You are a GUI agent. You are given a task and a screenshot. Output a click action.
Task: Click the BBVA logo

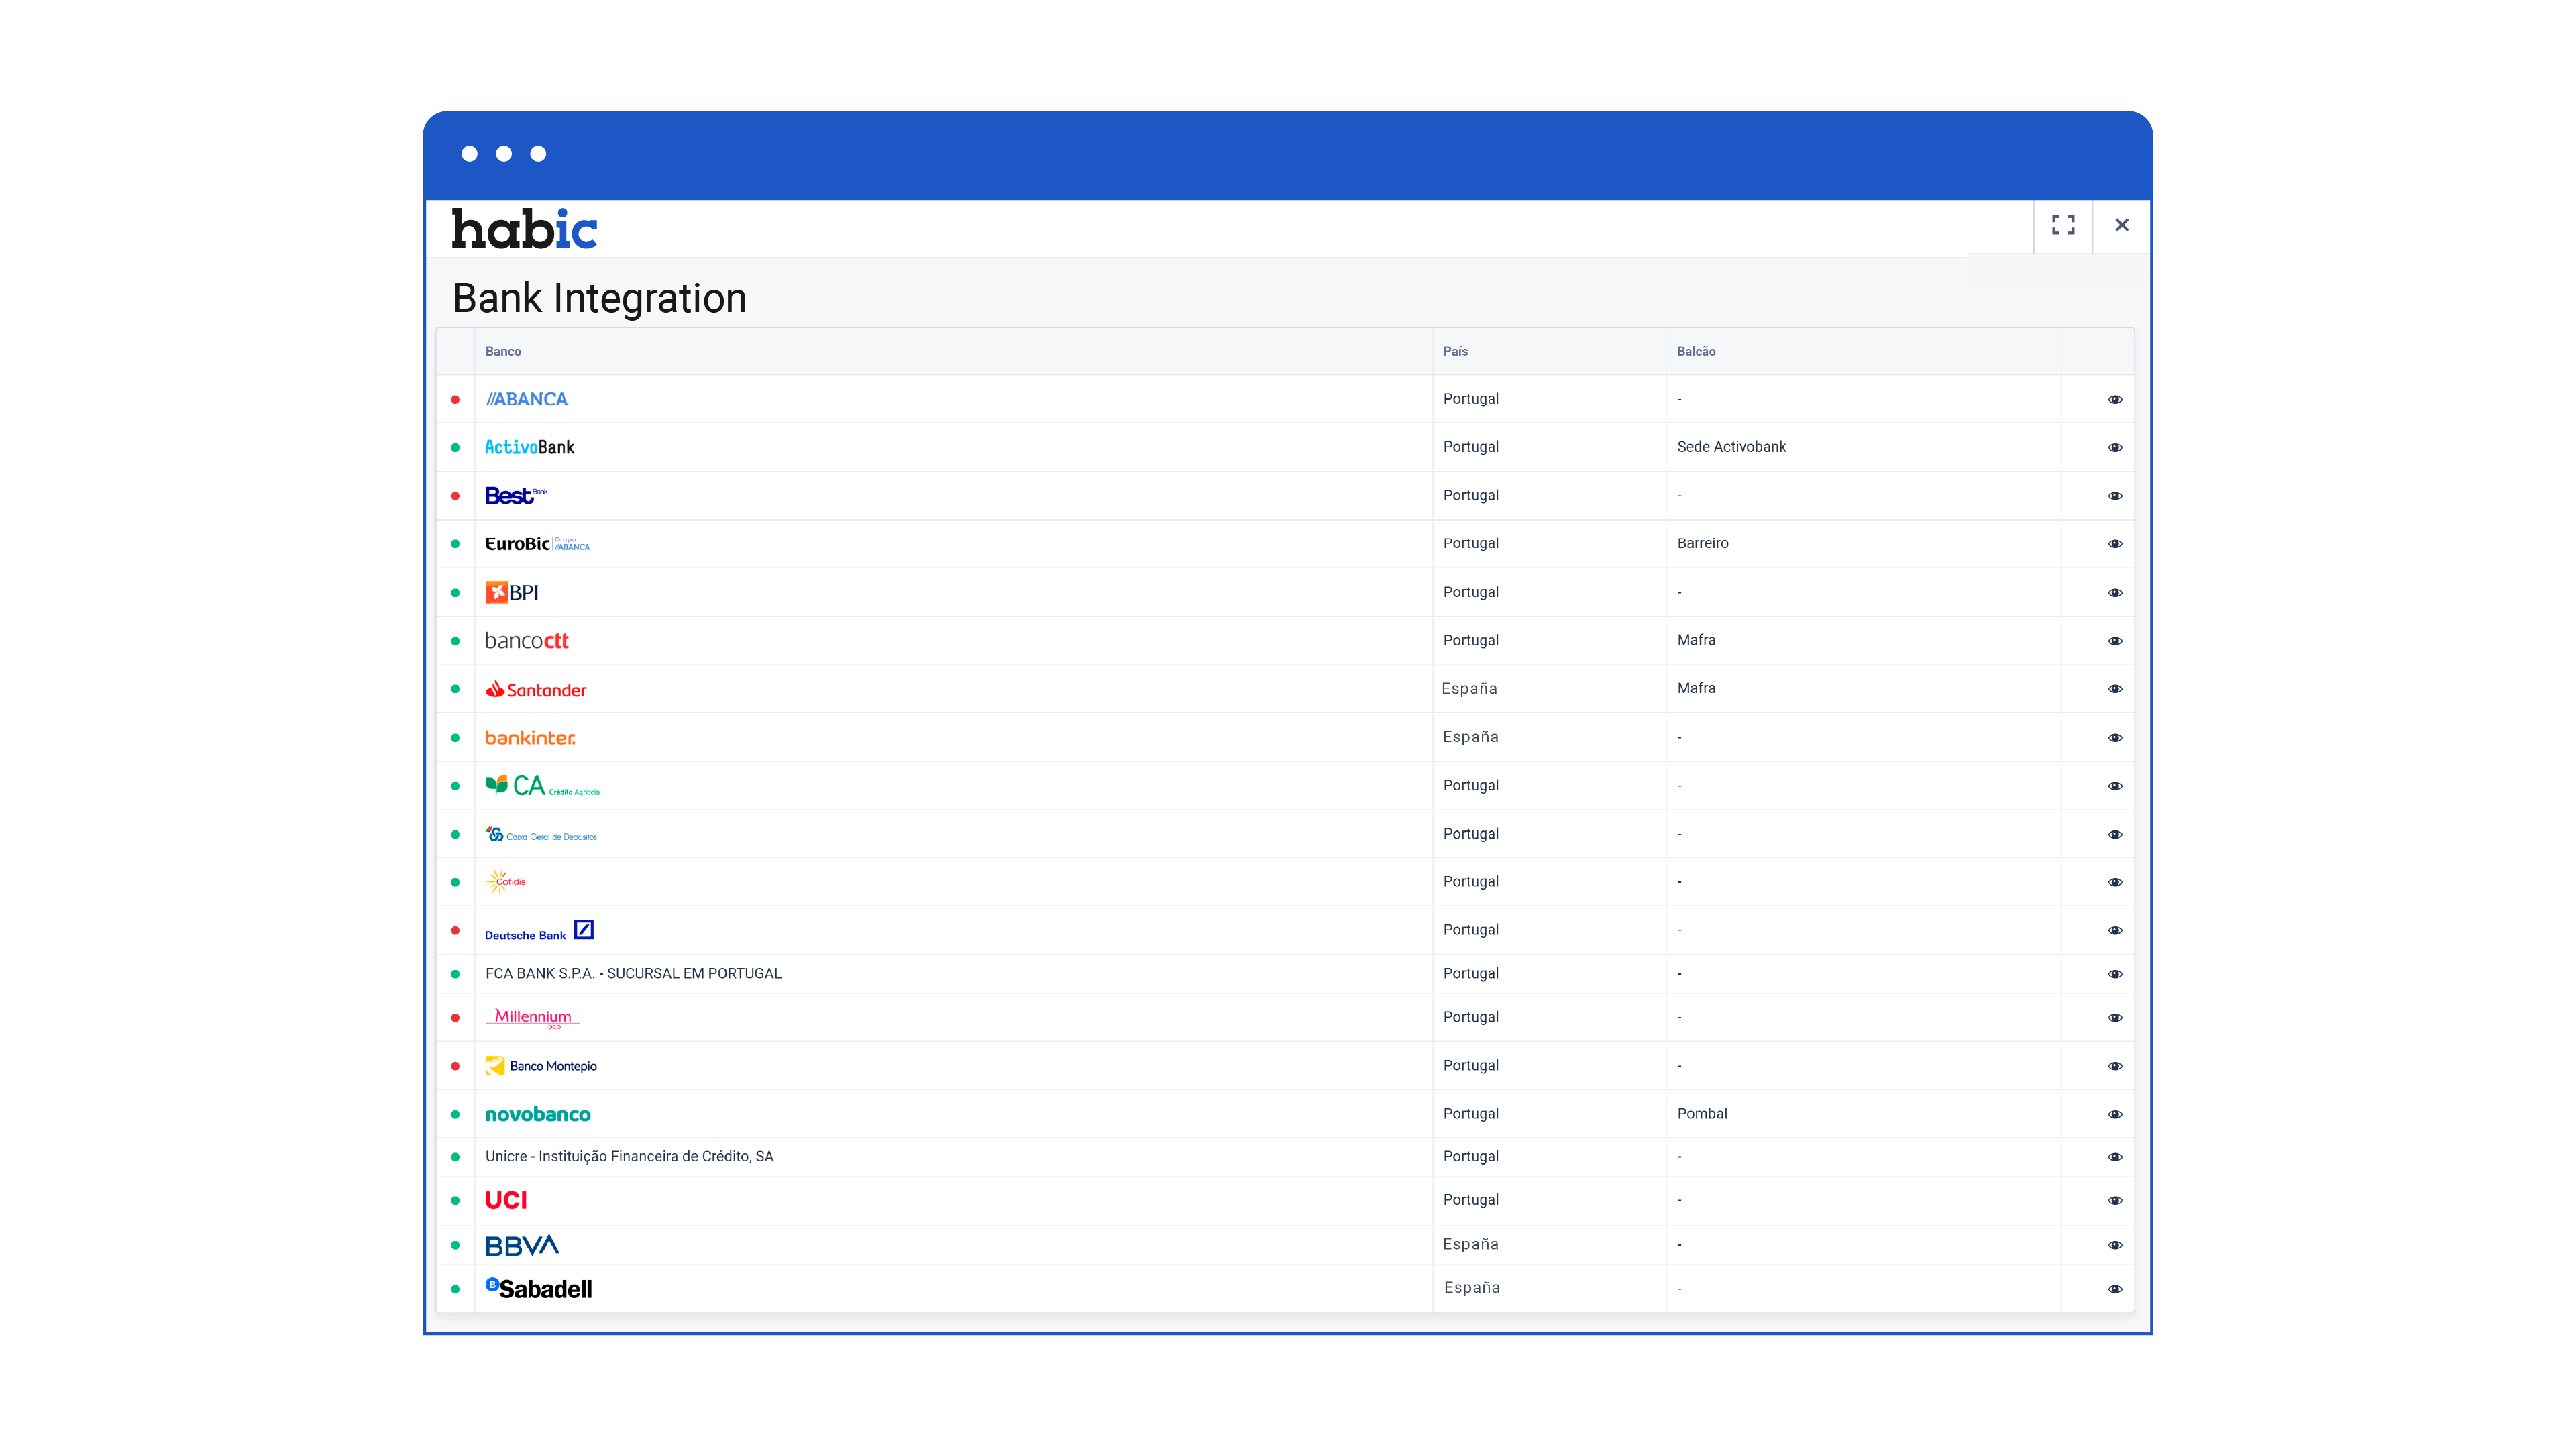pyautogui.click(x=521, y=1245)
